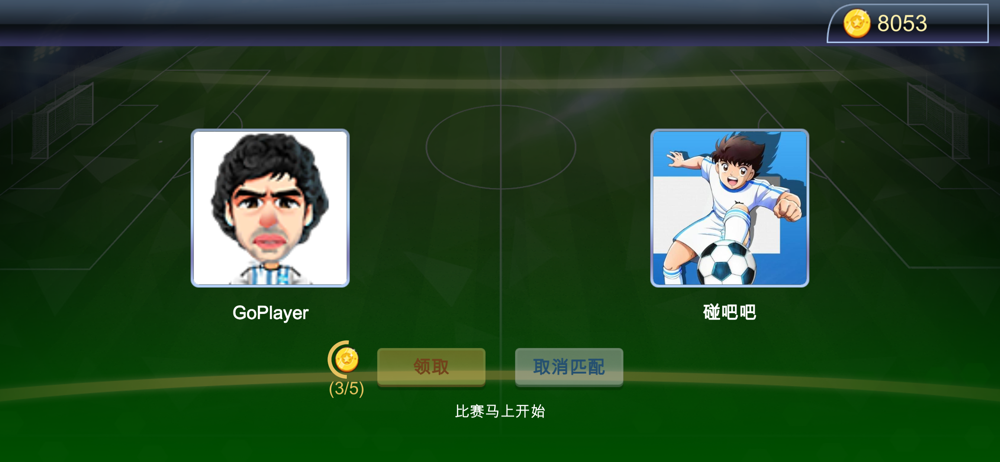Click the striped jersey on GoPlayer's avatar

[x=270, y=276]
